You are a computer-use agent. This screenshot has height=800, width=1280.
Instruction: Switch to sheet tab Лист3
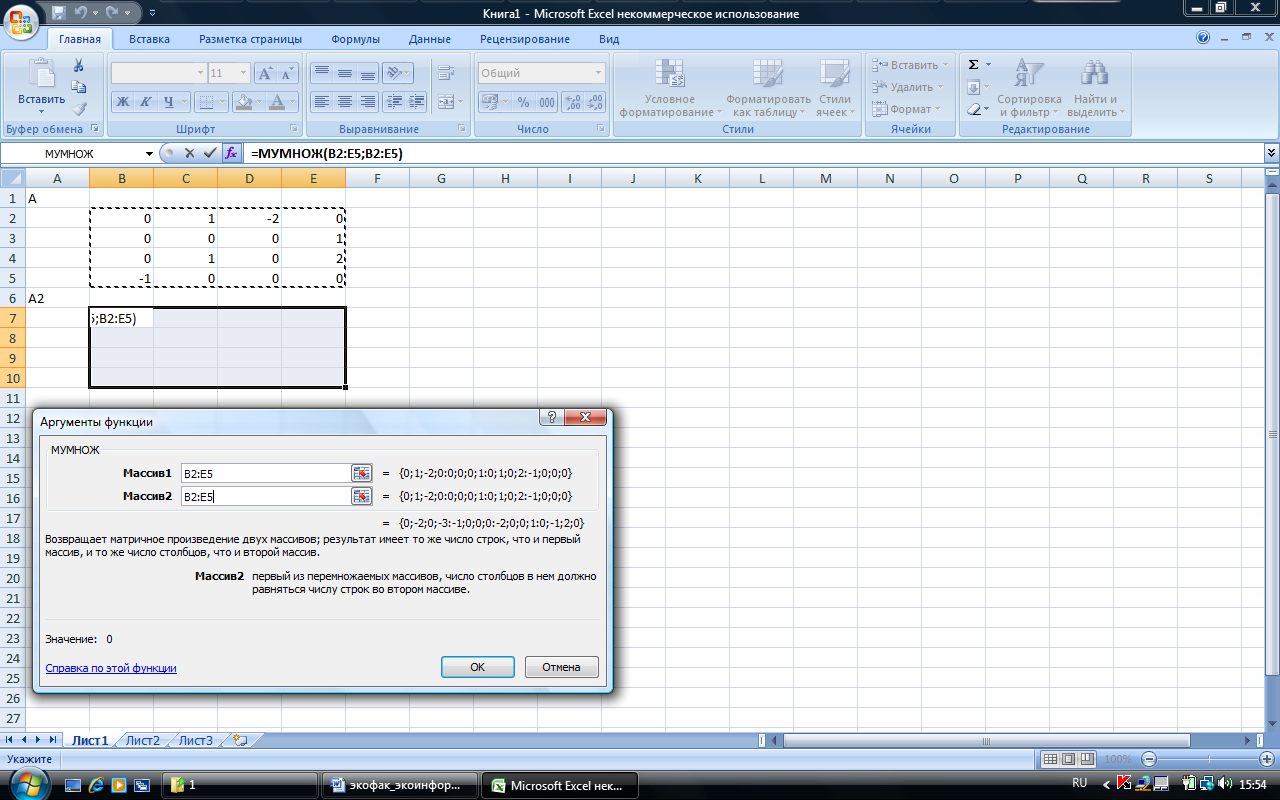pos(196,741)
